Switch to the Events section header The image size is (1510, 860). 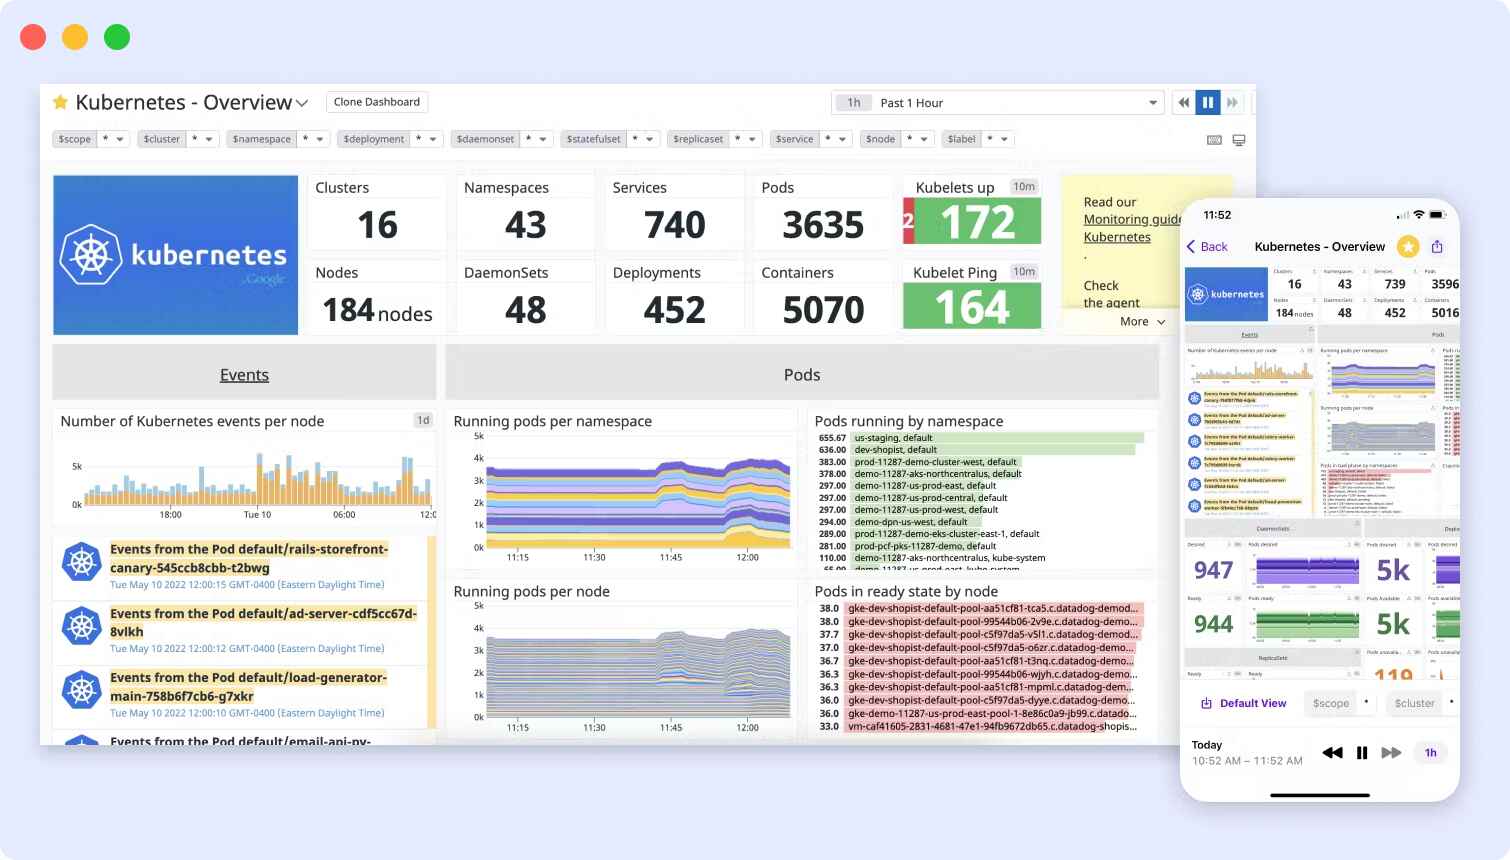(244, 374)
